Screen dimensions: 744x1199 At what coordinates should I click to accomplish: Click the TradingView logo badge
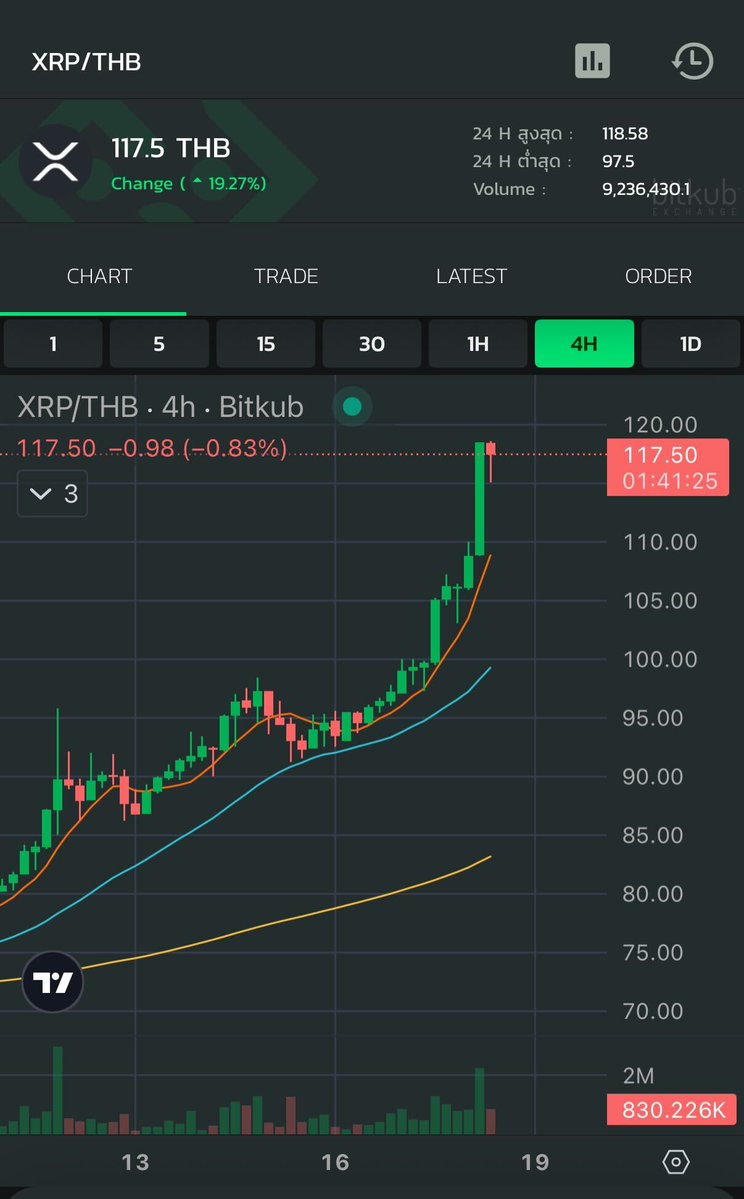pyautogui.click(x=53, y=982)
